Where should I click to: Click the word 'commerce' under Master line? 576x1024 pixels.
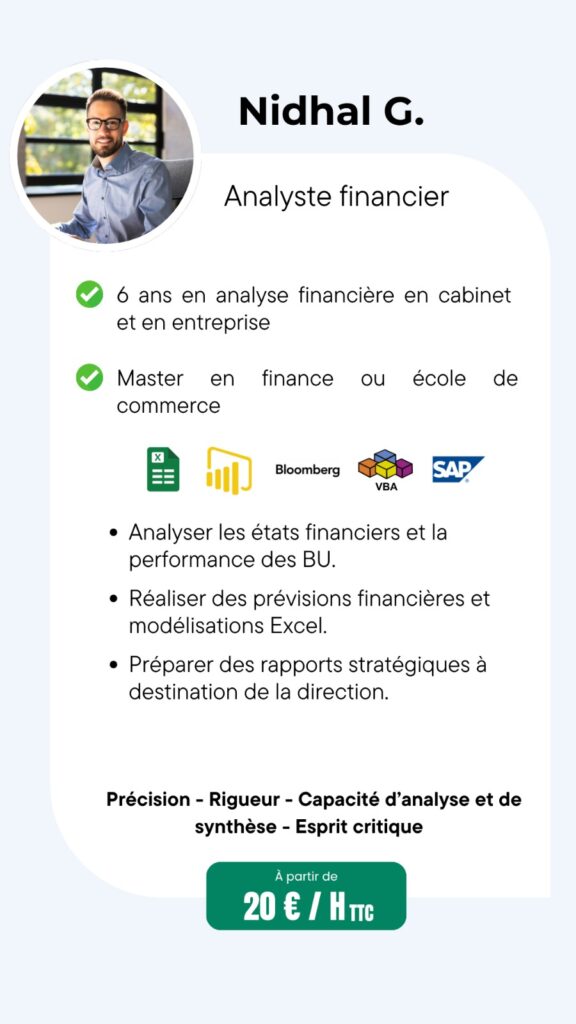click(x=168, y=406)
